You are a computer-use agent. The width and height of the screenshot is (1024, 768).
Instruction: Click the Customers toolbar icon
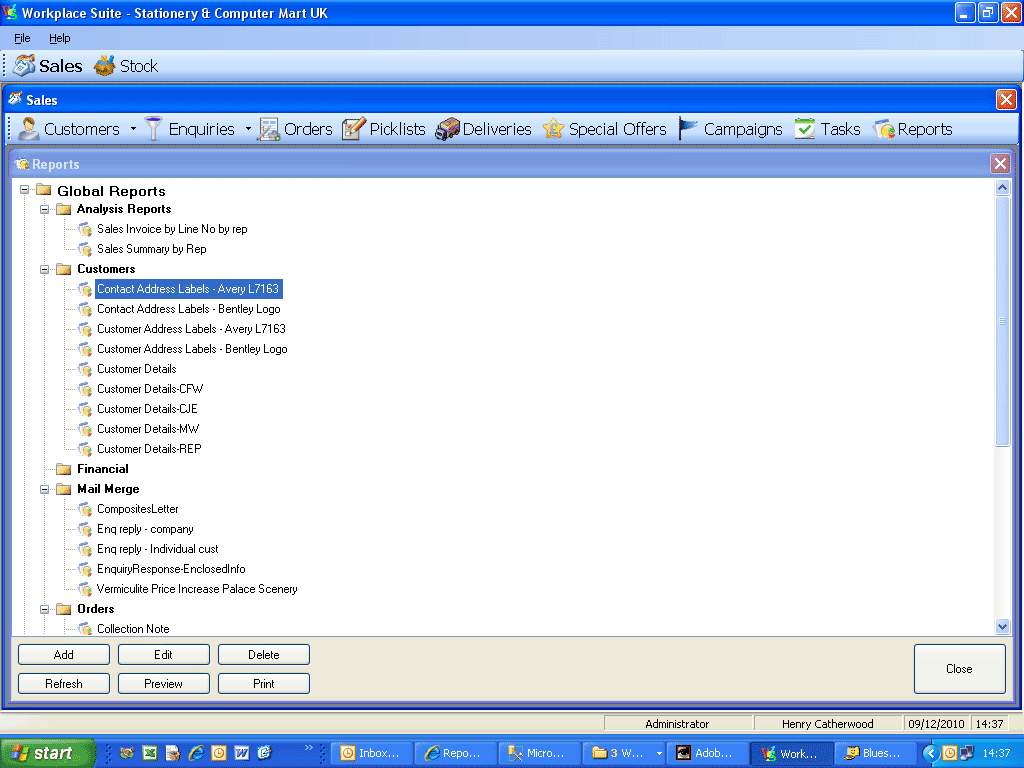click(28, 129)
